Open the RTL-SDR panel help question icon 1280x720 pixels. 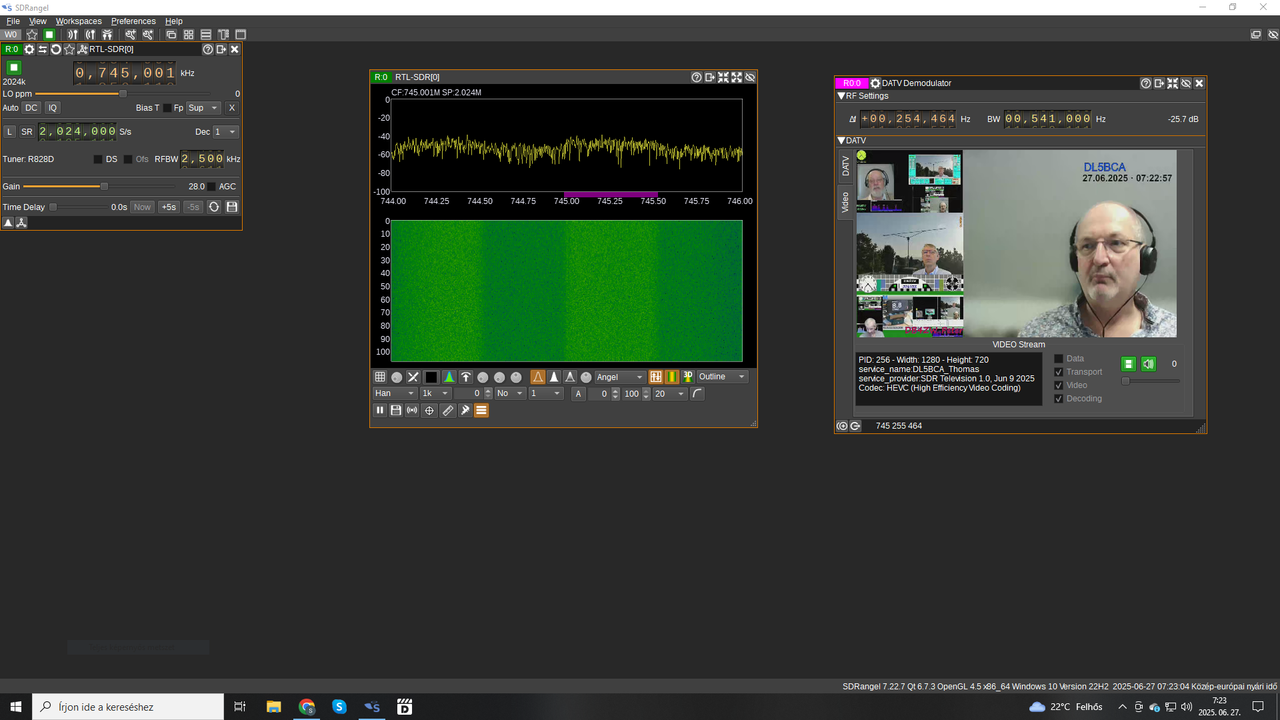[x=208, y=49]
